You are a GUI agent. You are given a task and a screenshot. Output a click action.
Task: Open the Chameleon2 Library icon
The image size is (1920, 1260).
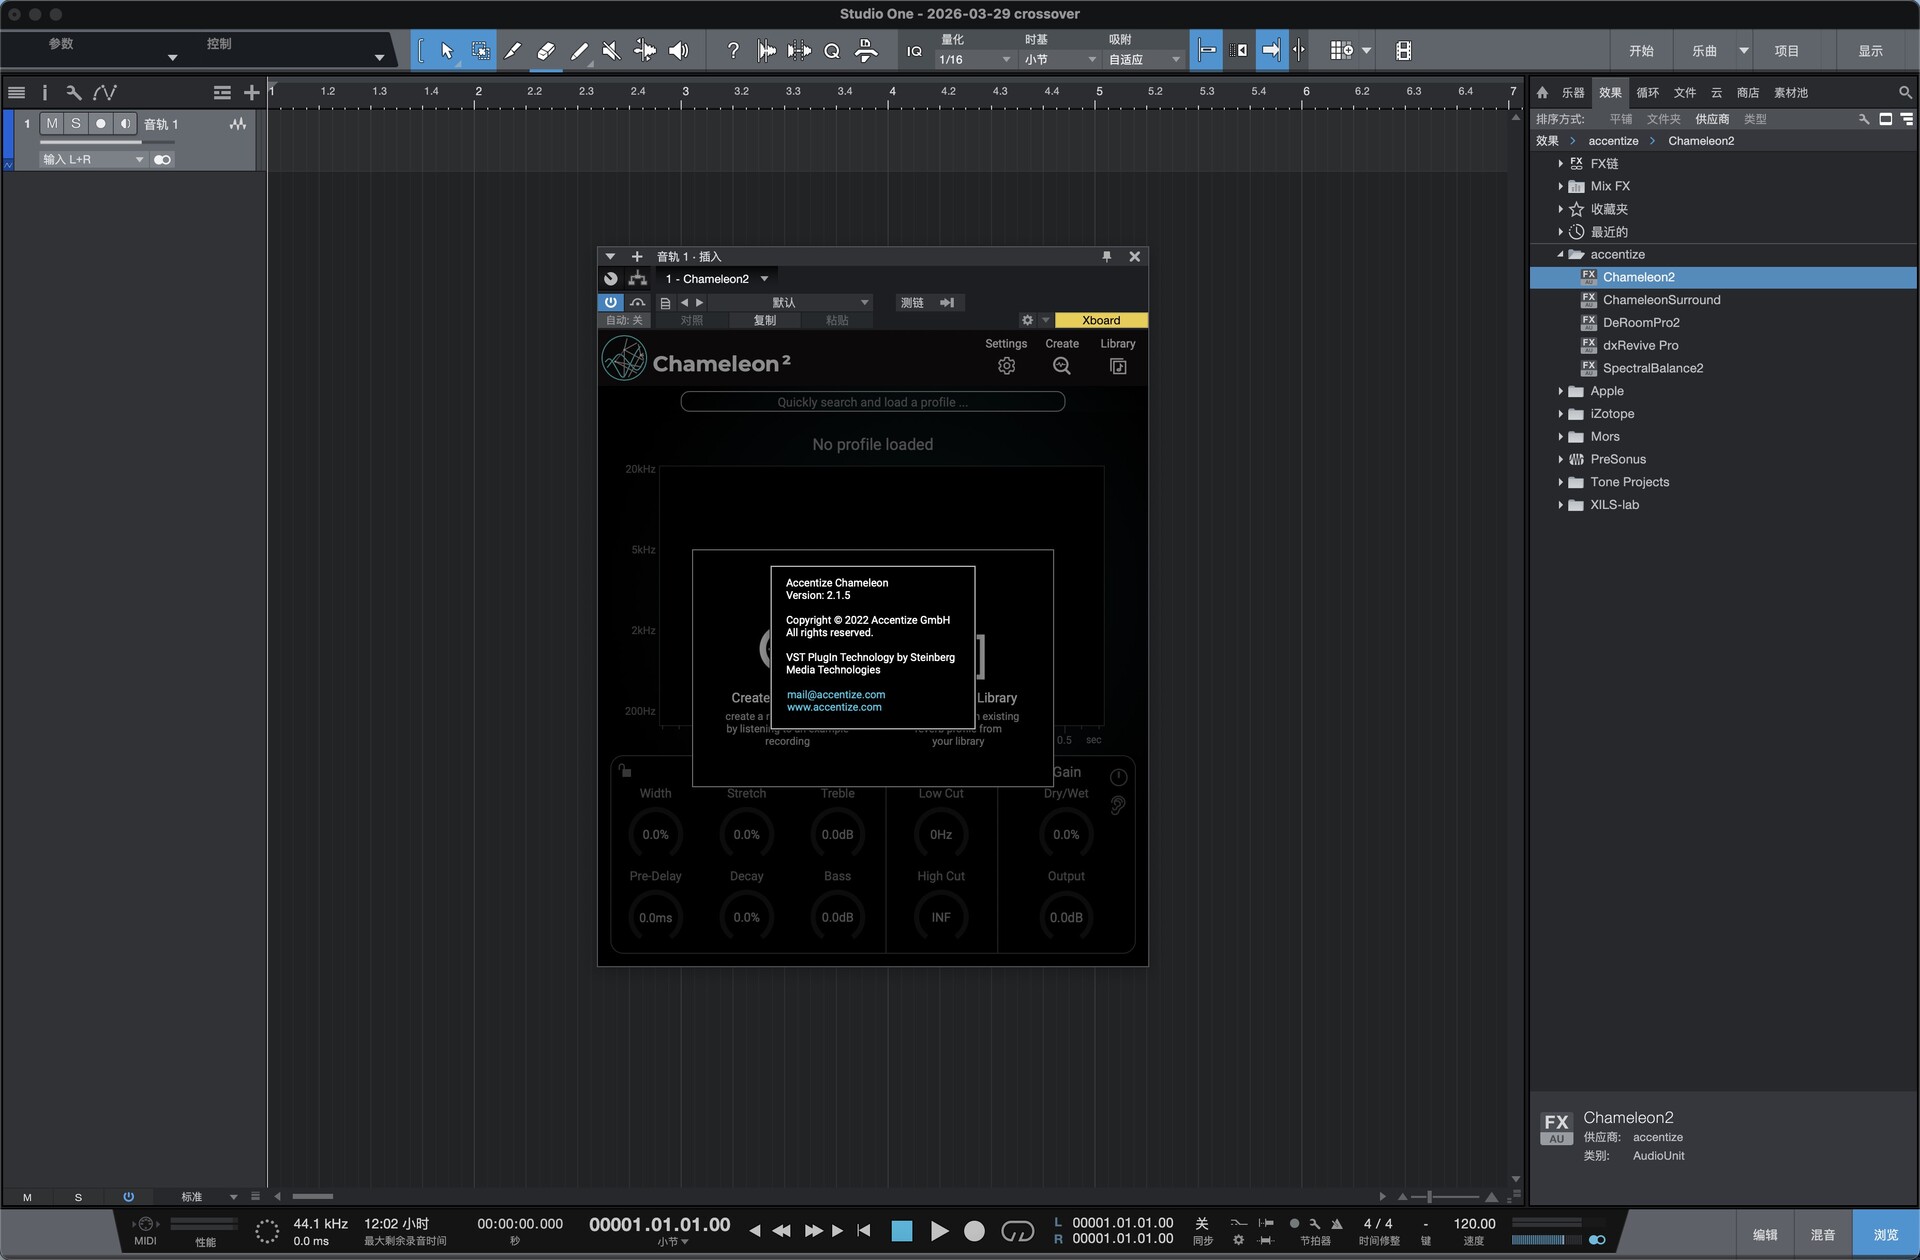1117,366
